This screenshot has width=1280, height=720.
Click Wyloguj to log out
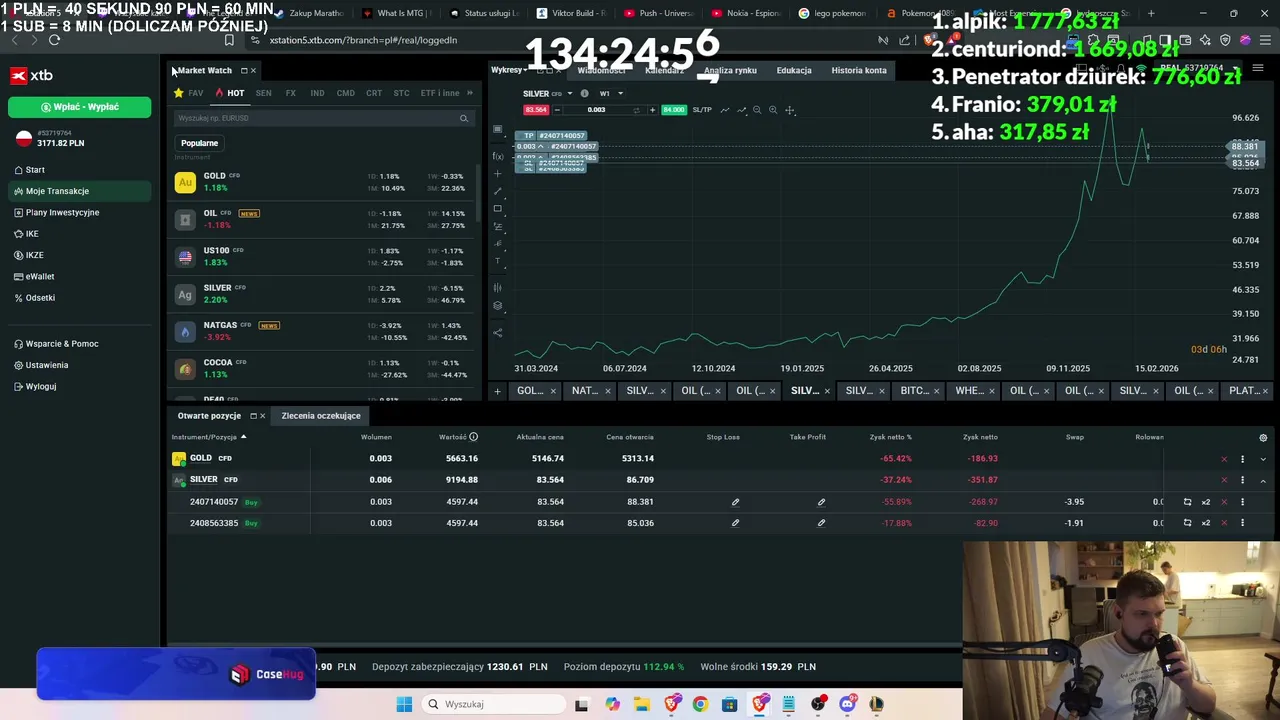pos(35,386)
